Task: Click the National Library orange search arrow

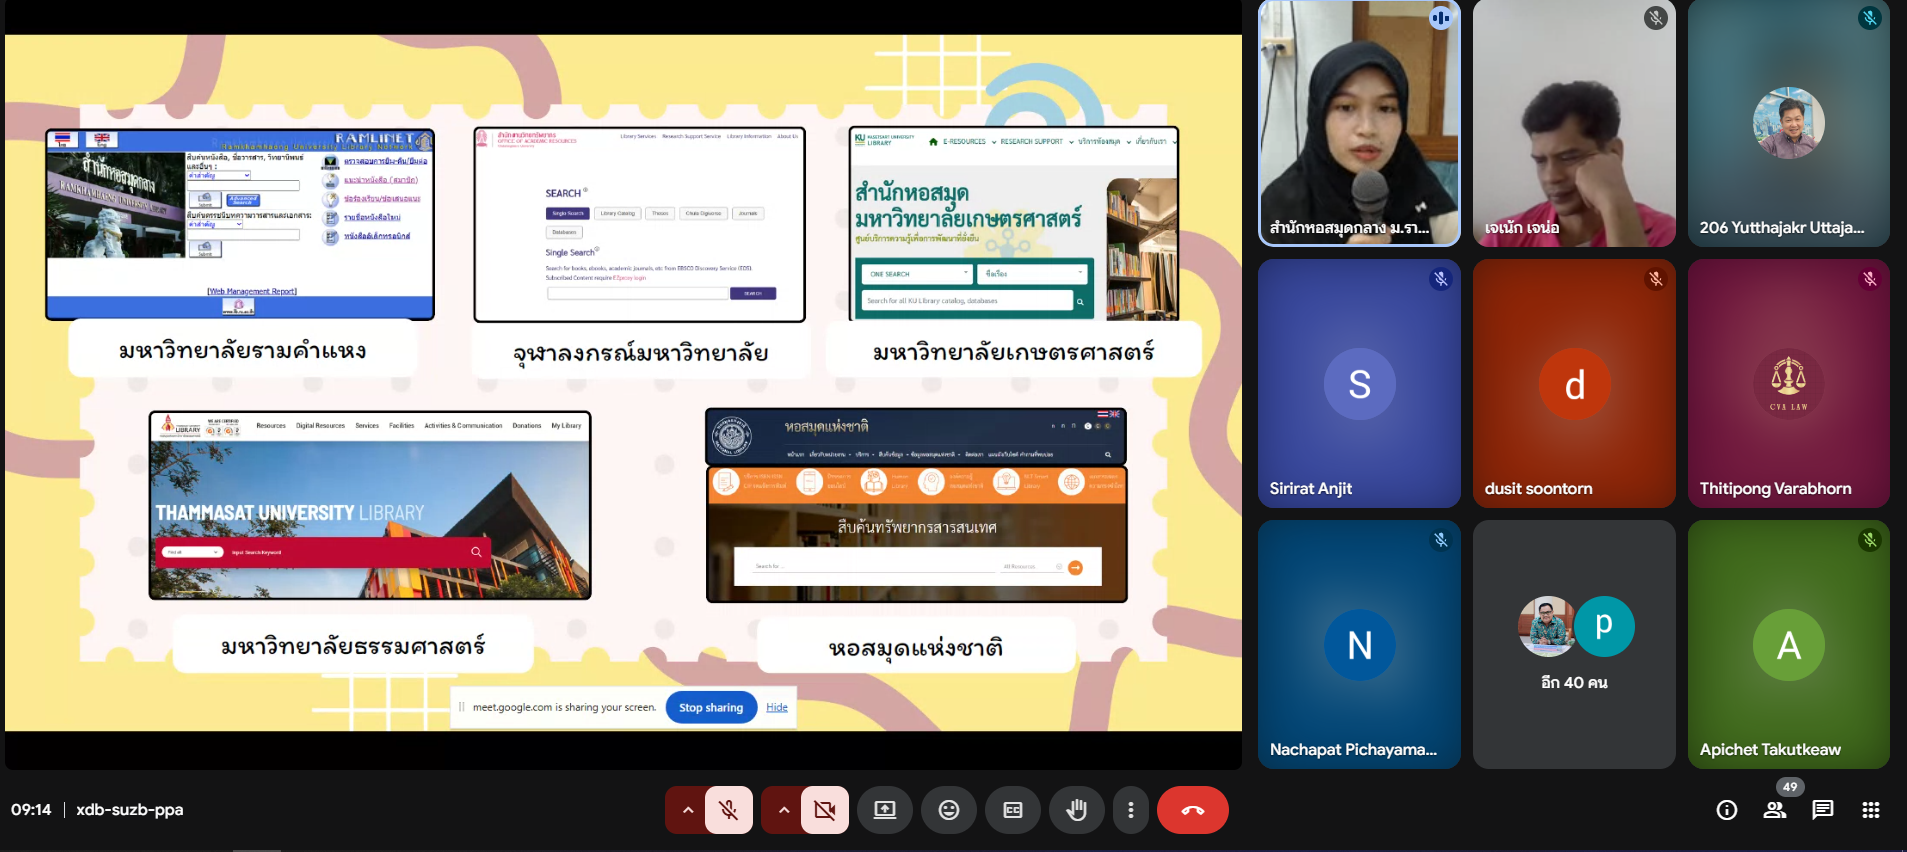Action: (1075, 567)
